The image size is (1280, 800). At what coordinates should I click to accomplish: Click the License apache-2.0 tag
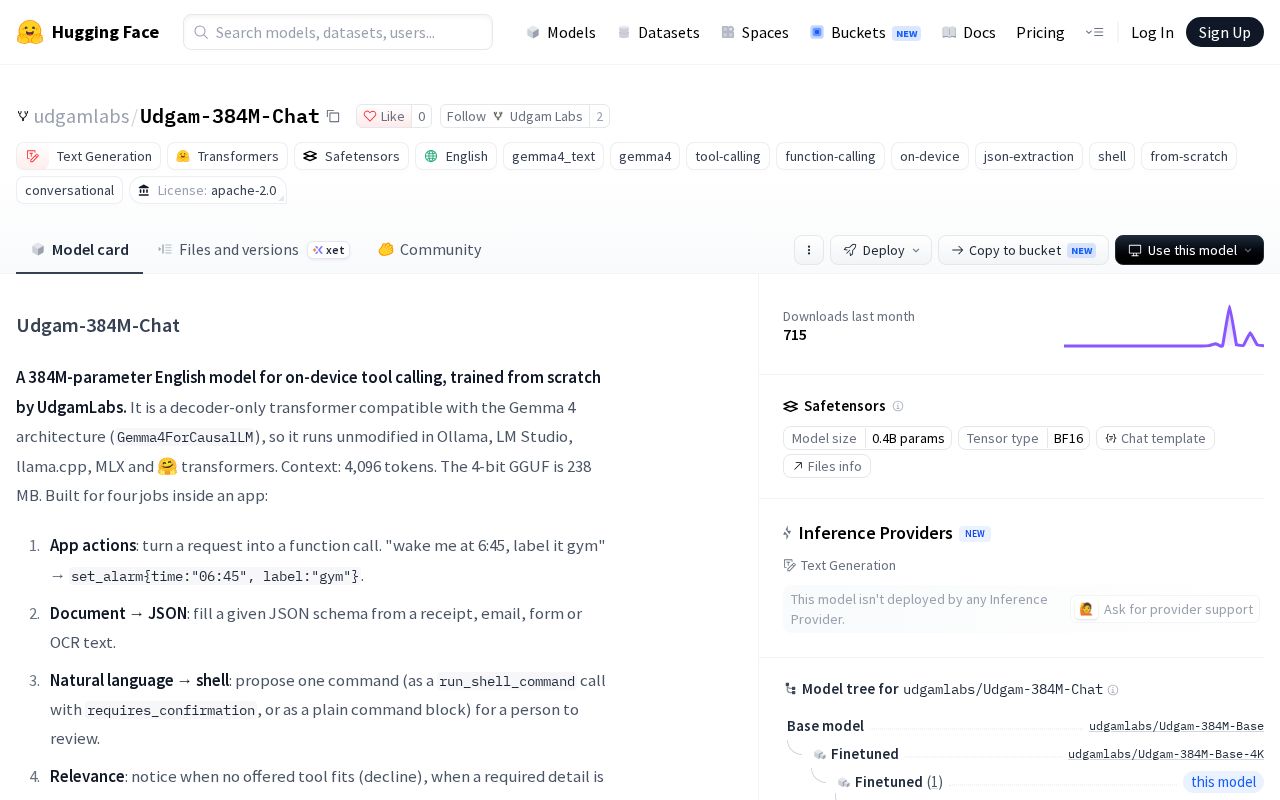tap(208, 190)
